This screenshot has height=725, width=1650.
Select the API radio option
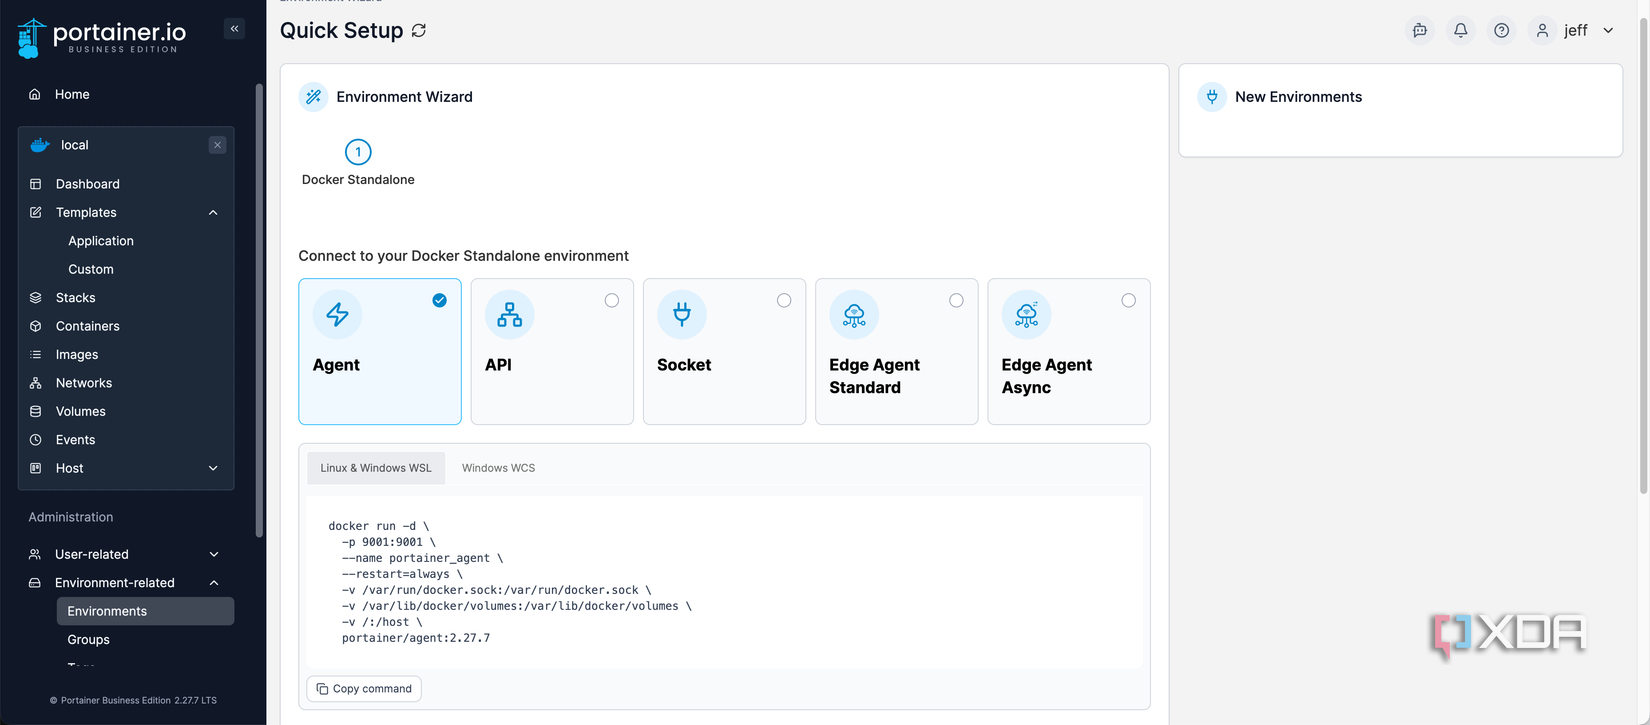pyautogui.click(x=612, y=300)
